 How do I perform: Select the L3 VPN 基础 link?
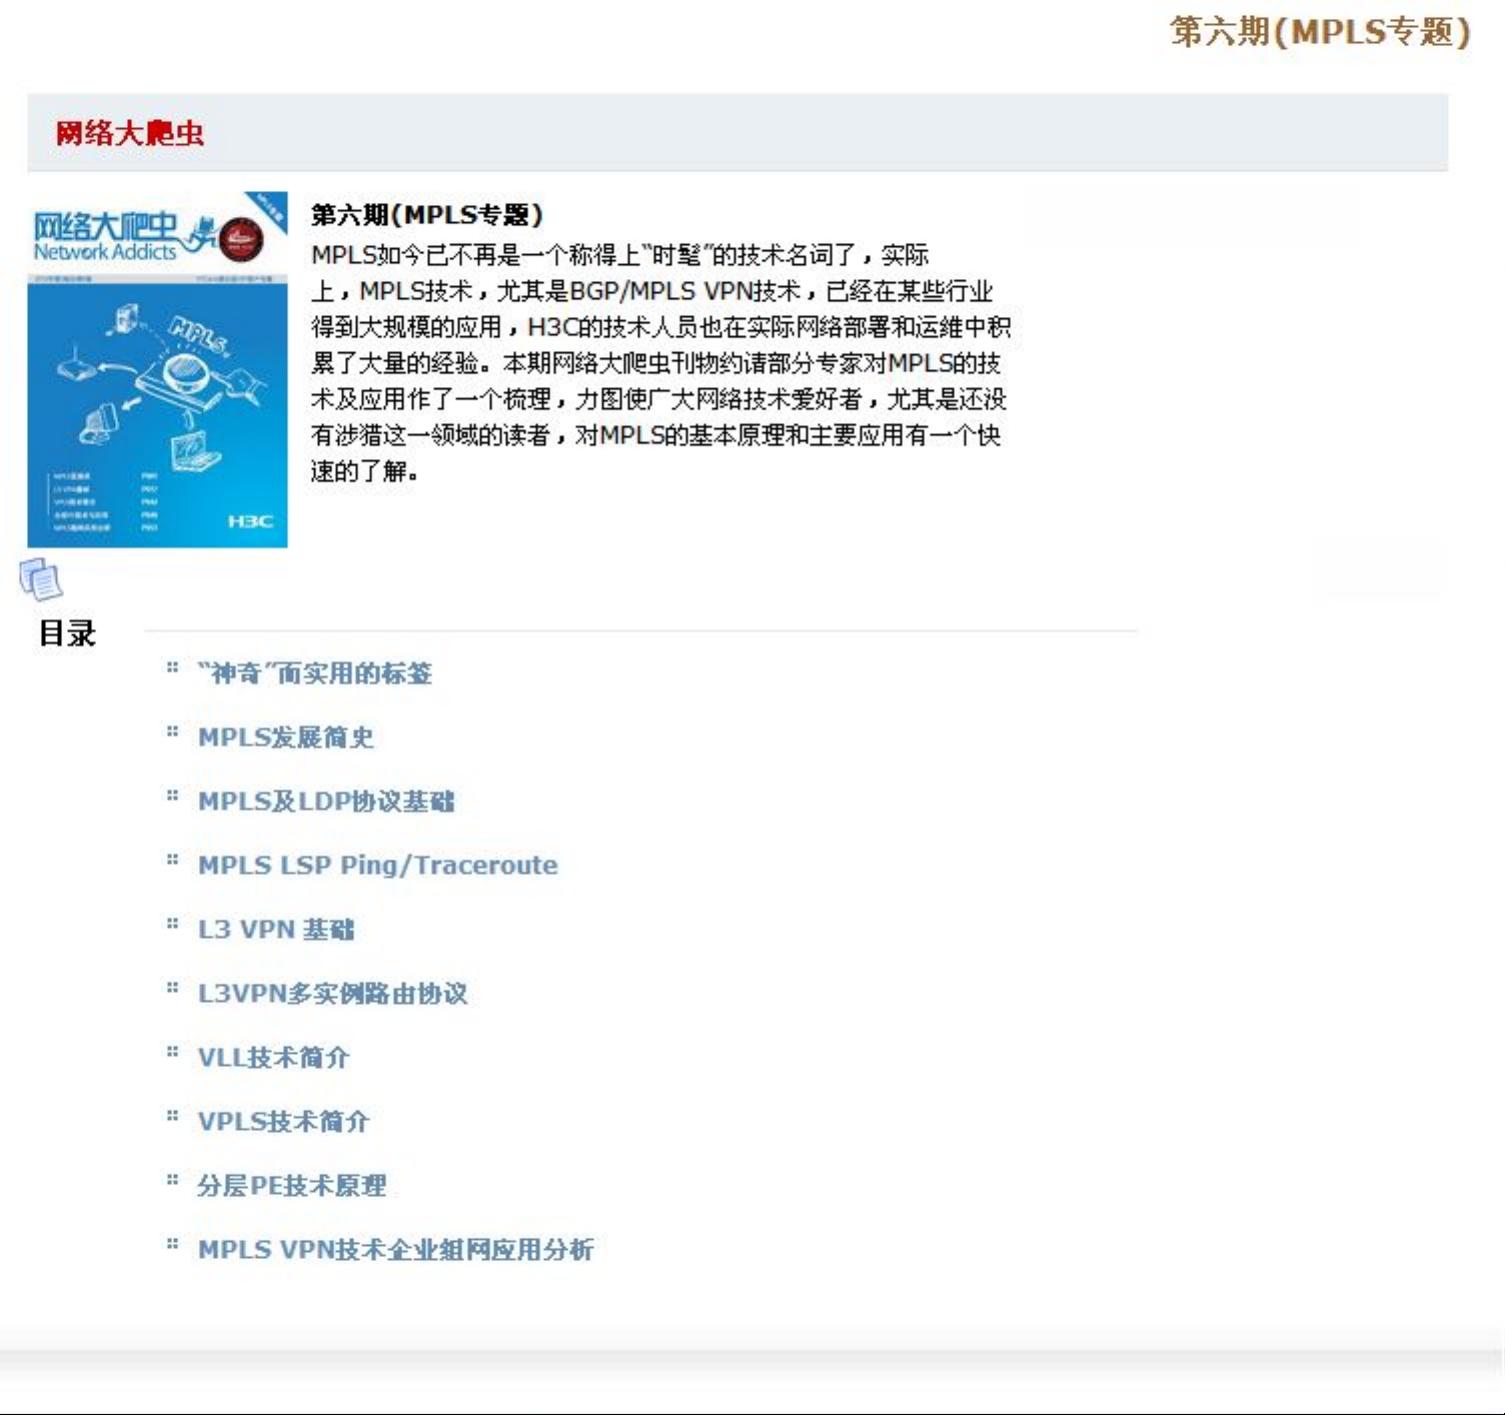coord(275,930)
